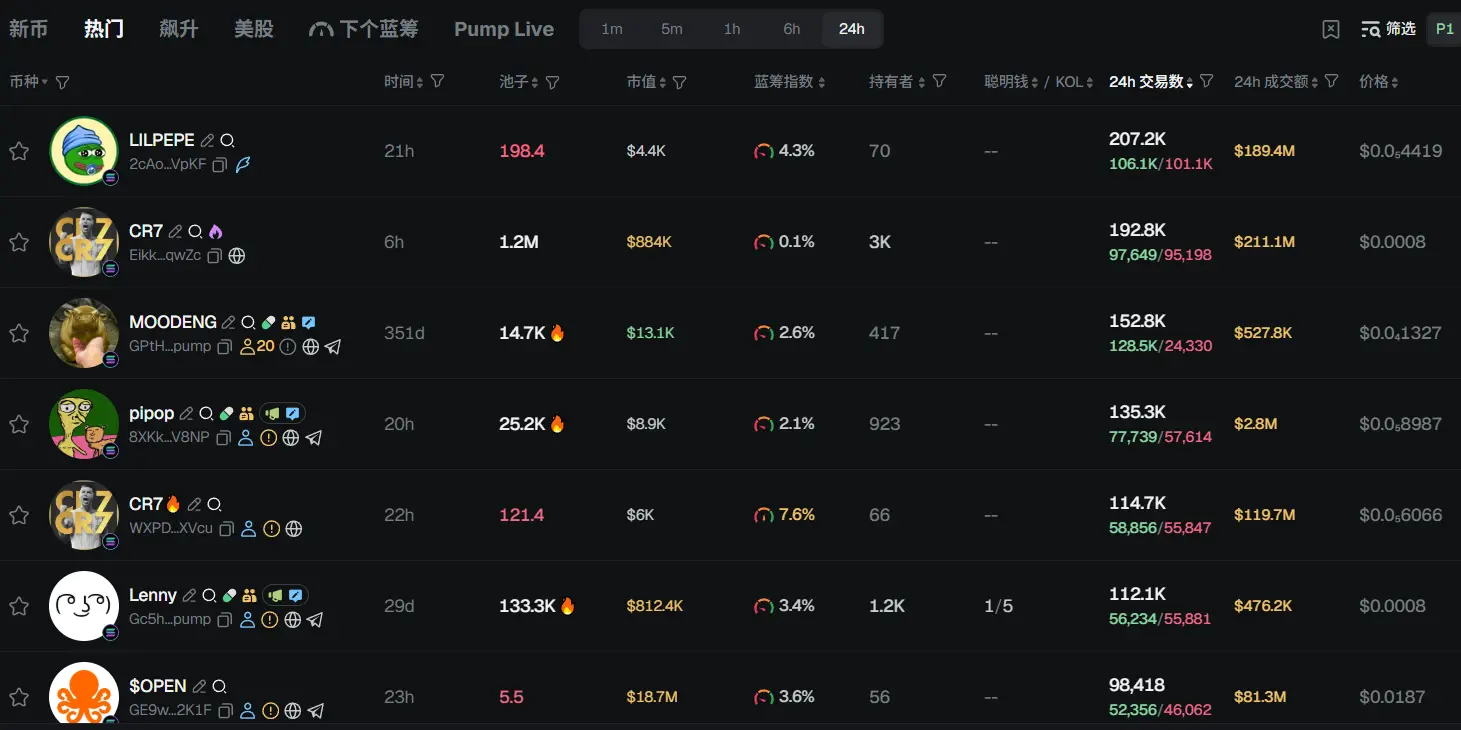Image resolution: width=1461 pixels, height=730 pixels.
Task: Sort the list by 24h 交易数
Action: (x=1151, y=82)
